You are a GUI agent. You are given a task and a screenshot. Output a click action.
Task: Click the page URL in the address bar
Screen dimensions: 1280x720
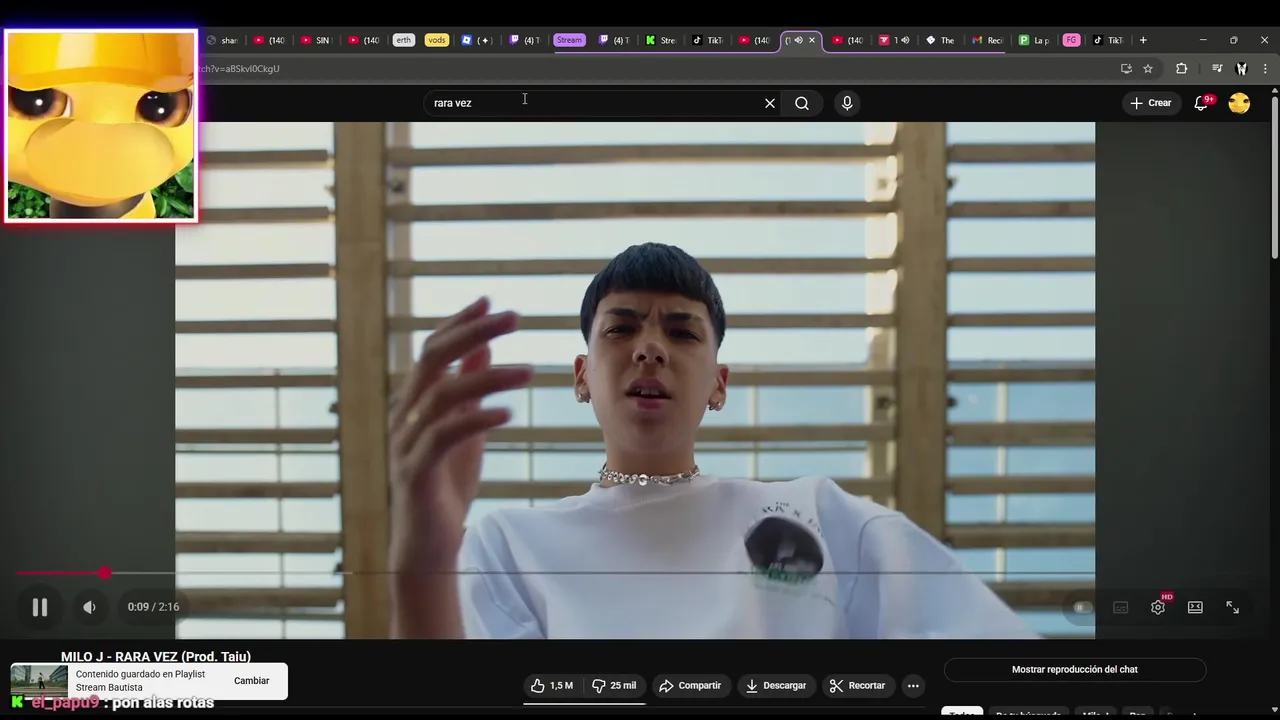click(240, 69)
